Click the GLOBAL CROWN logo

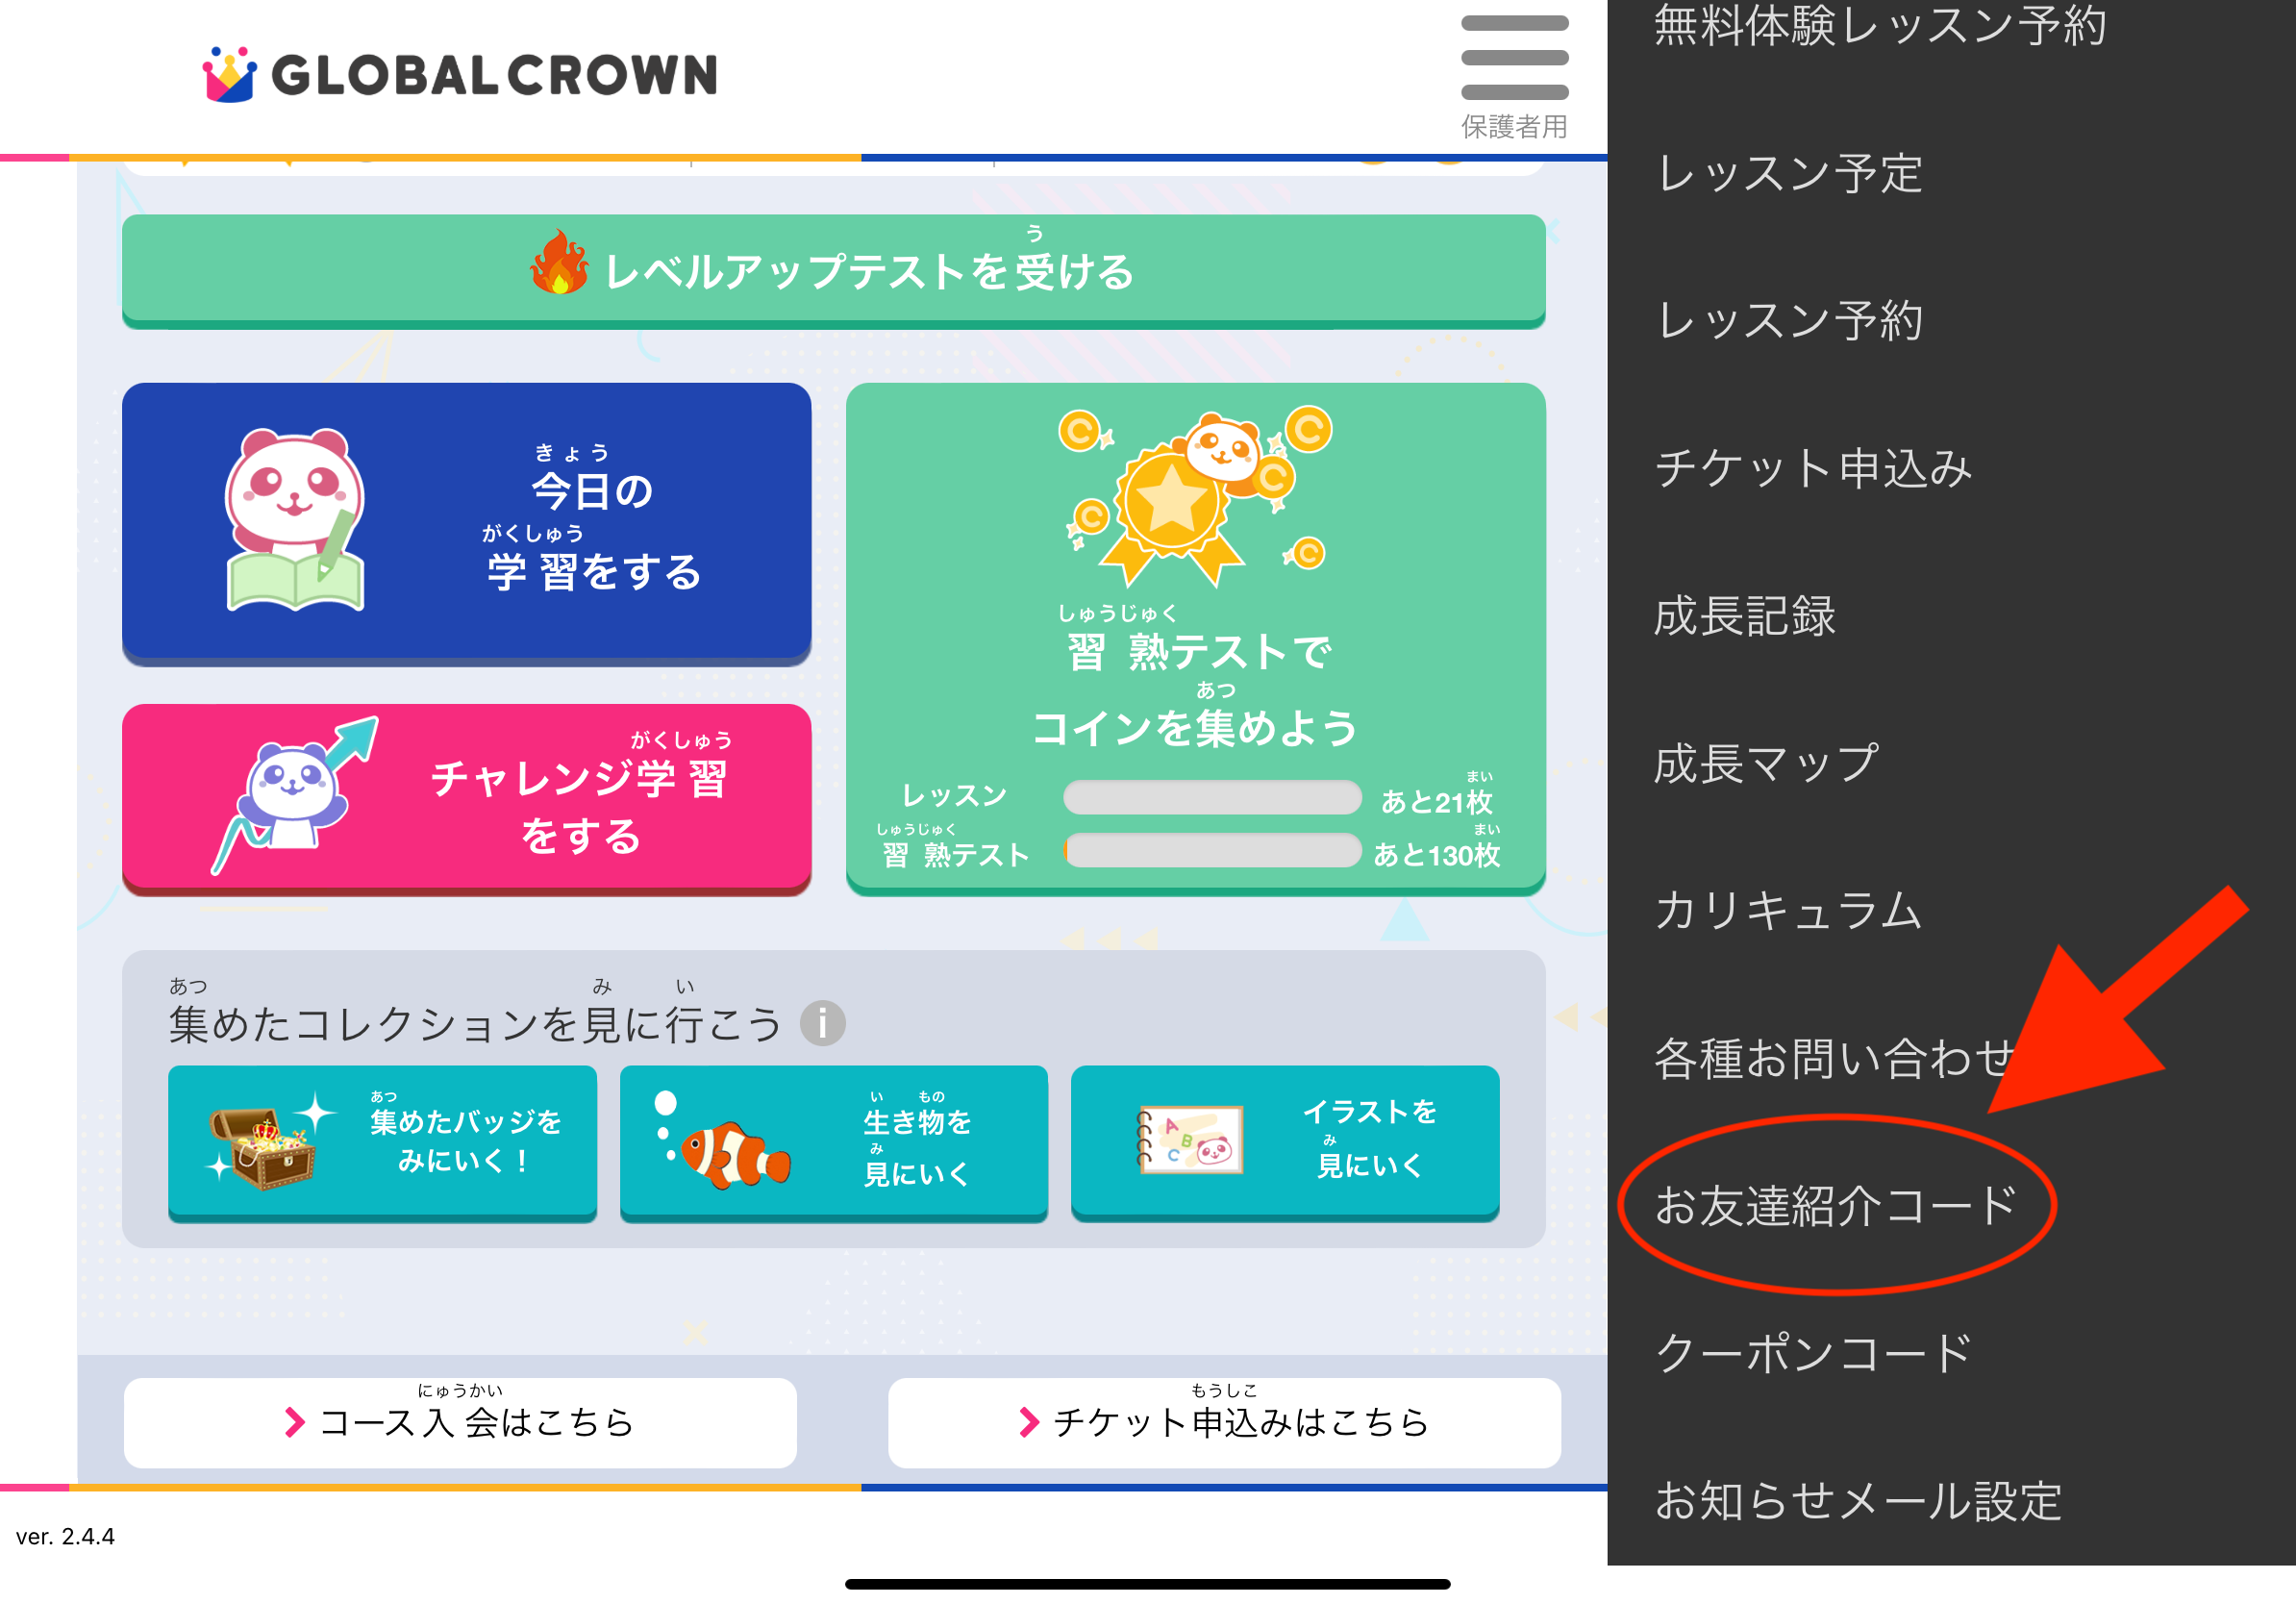click(461, 75)
